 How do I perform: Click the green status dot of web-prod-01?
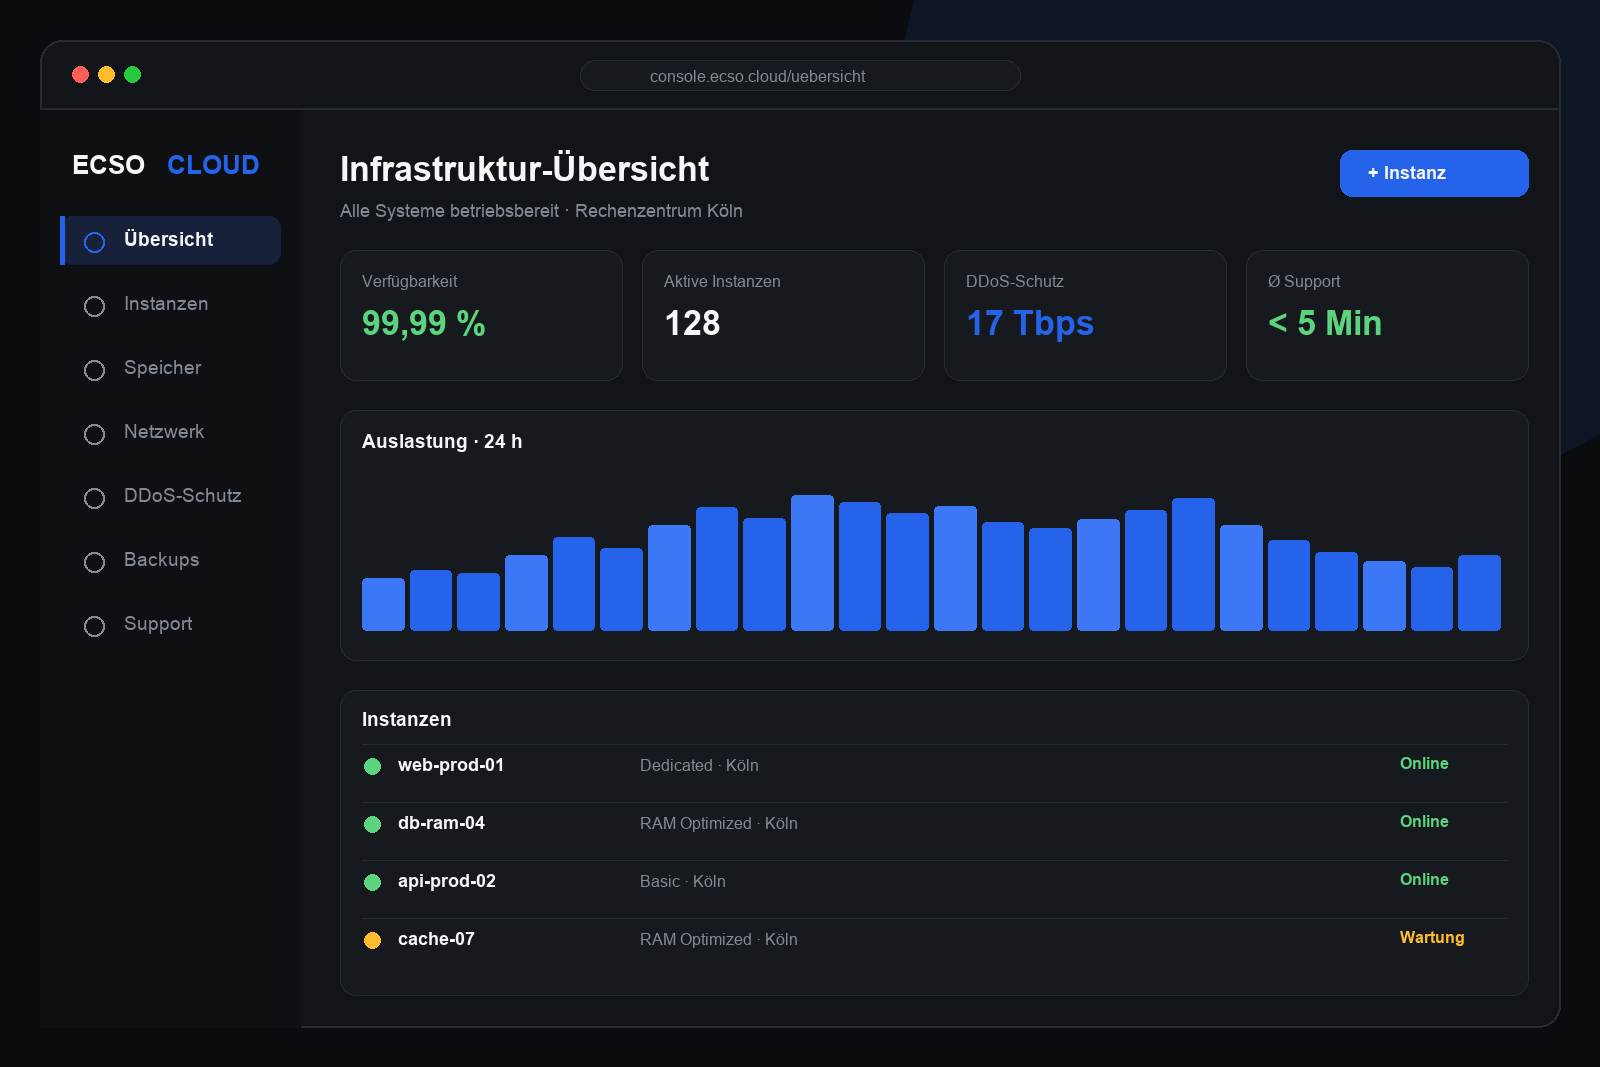point(372,766)
